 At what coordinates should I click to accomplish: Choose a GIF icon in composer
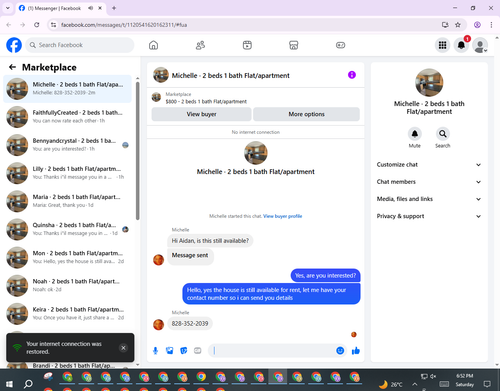[198, 351]
